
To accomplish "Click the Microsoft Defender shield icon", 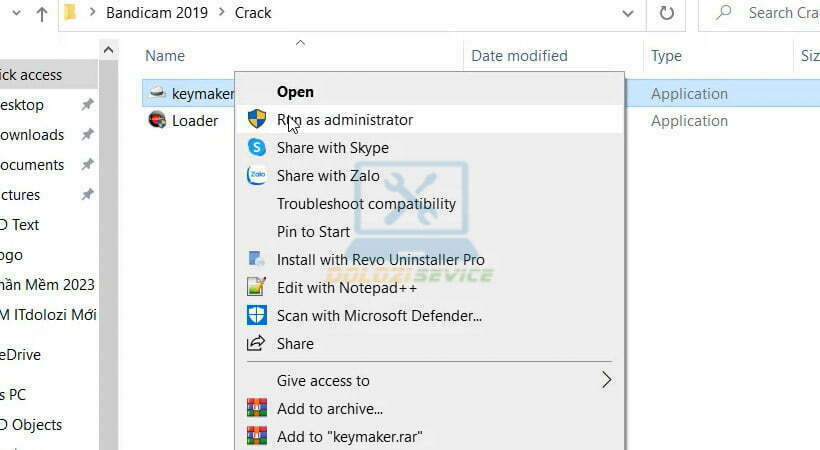I will pos(257,316).
